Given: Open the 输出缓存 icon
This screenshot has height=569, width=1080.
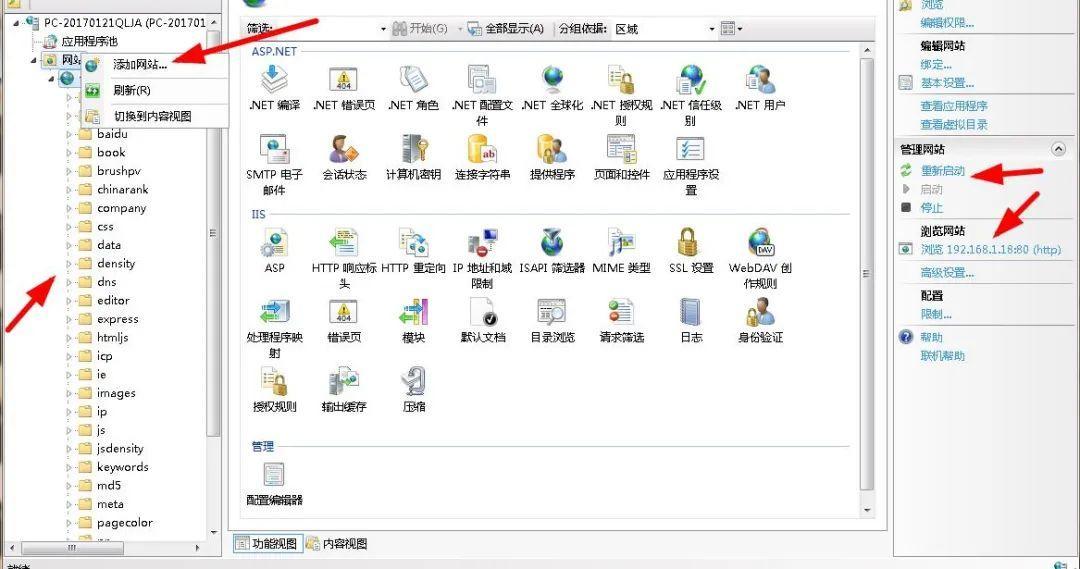Looking at the screenshot, I should [x=344, y=382].
